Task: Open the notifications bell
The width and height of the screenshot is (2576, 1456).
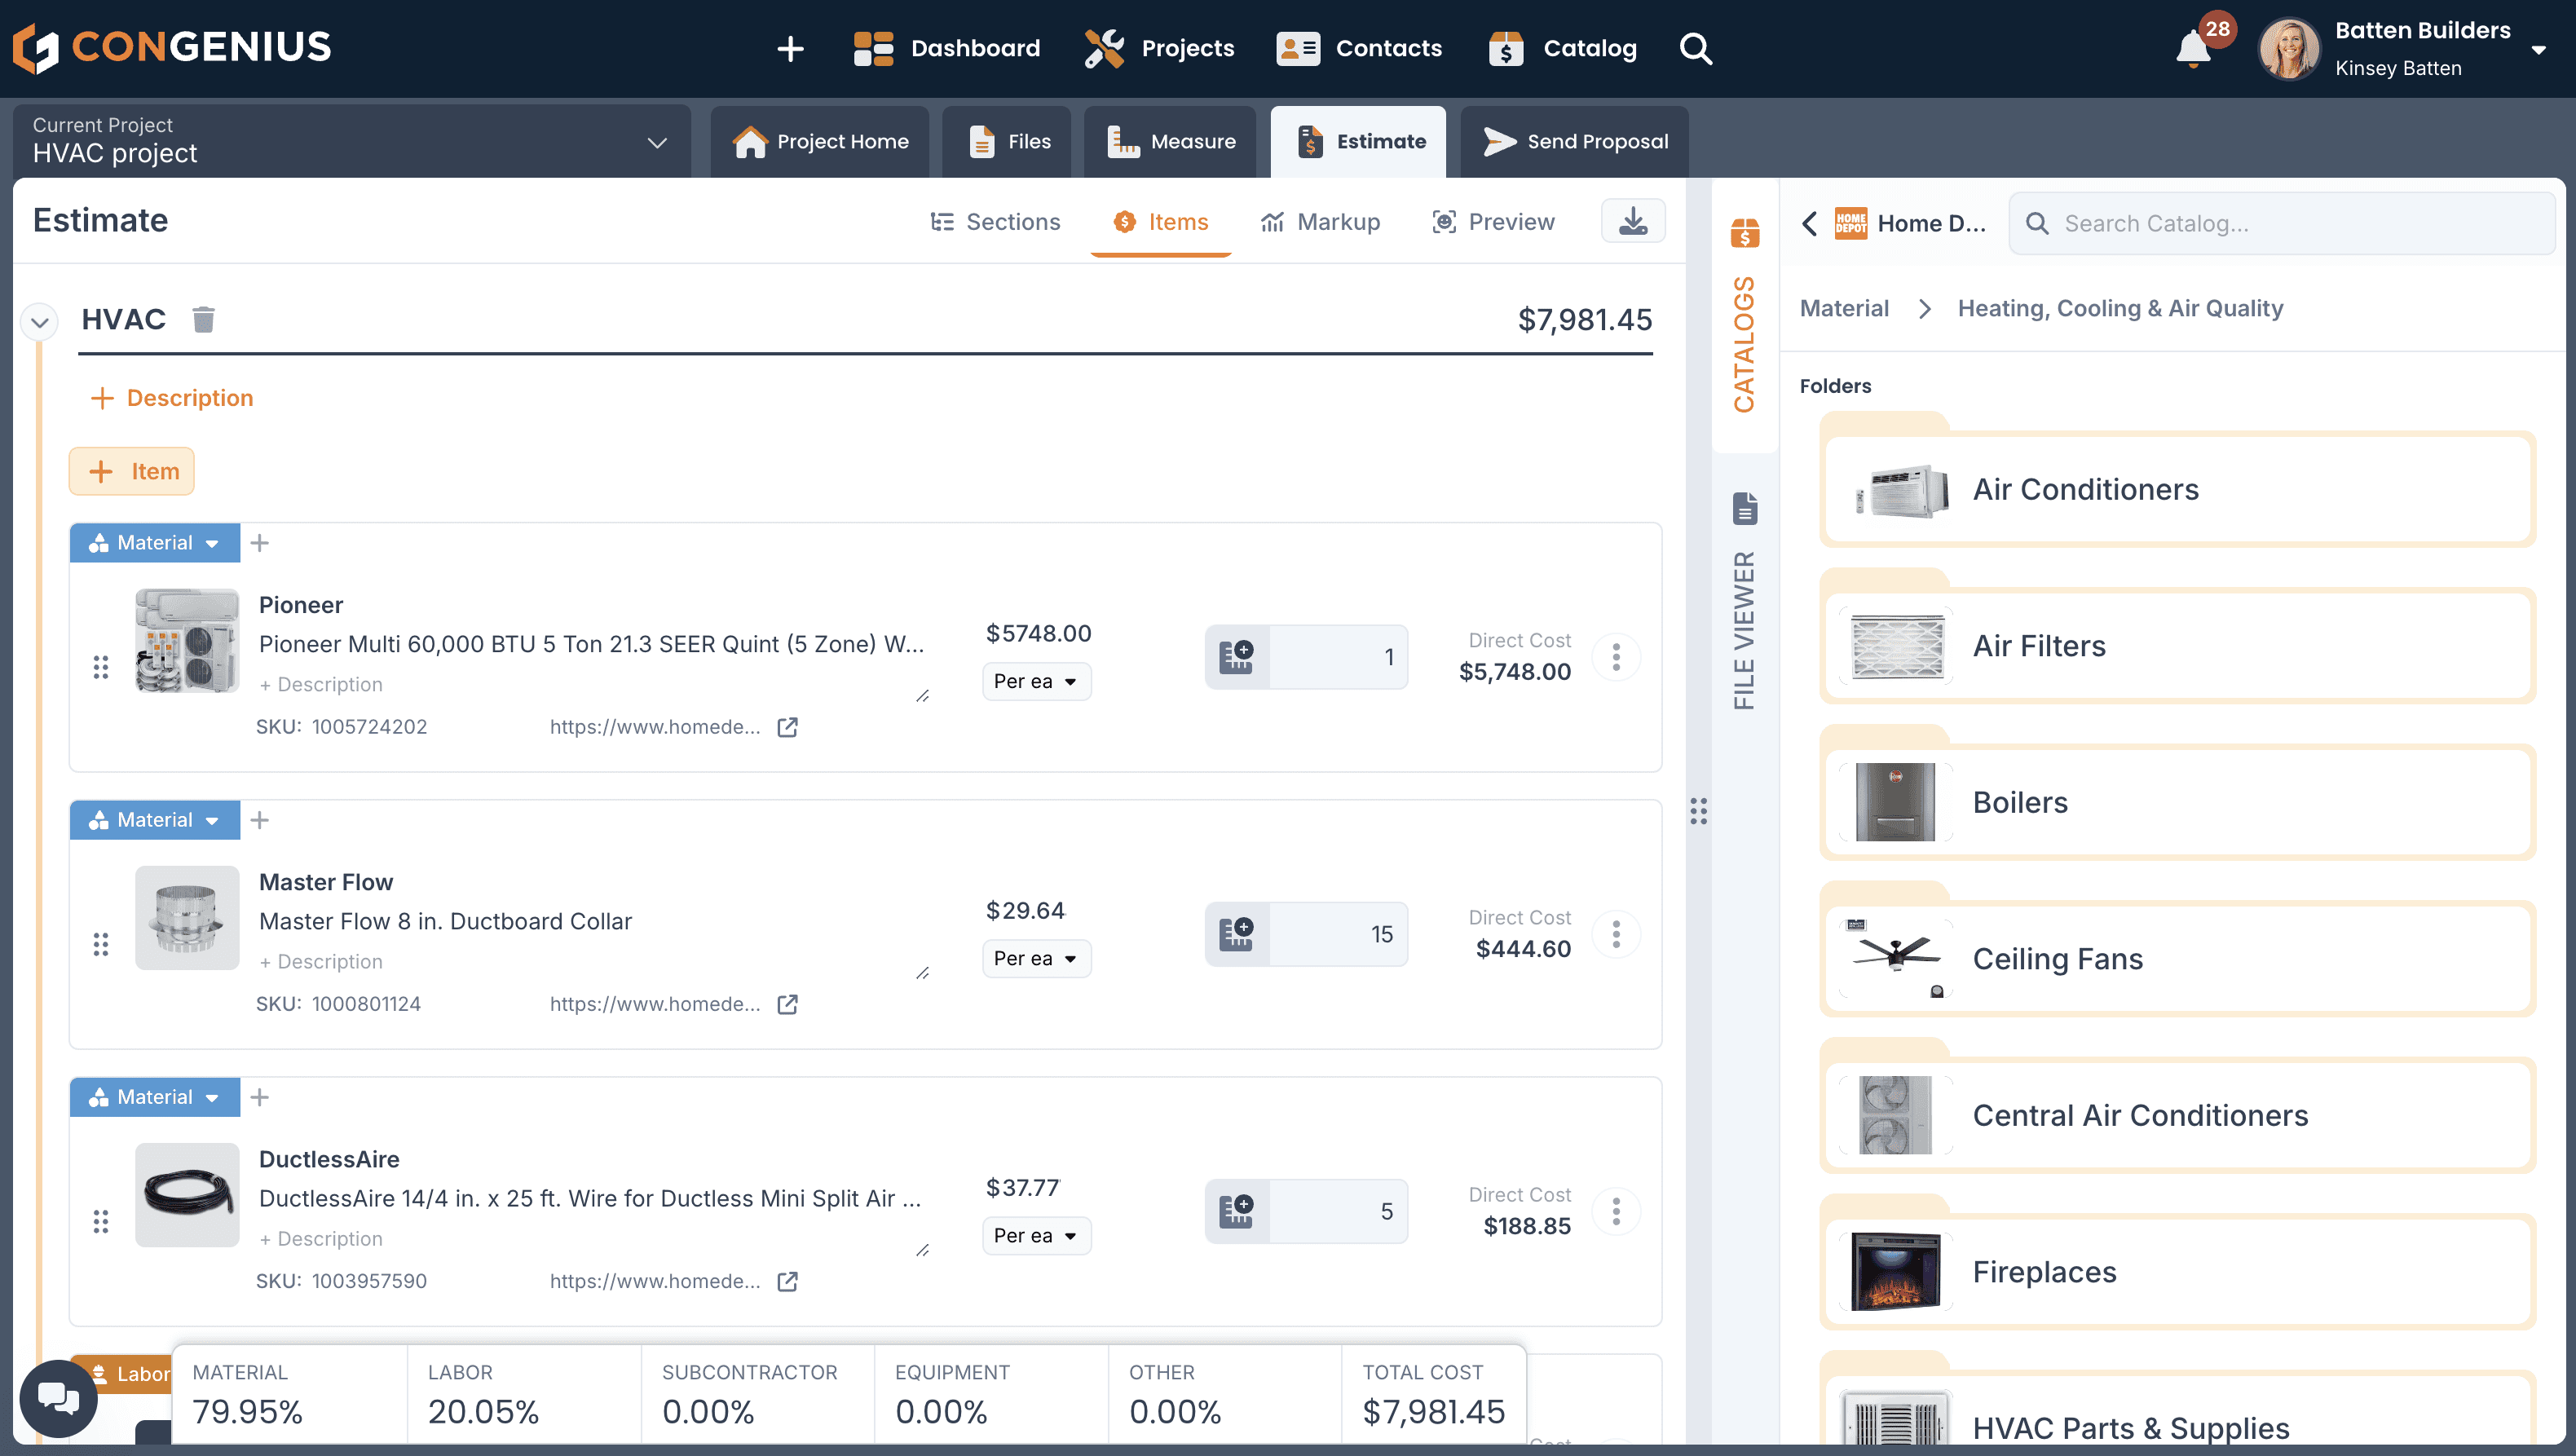Action: [x=2193, y=48]
